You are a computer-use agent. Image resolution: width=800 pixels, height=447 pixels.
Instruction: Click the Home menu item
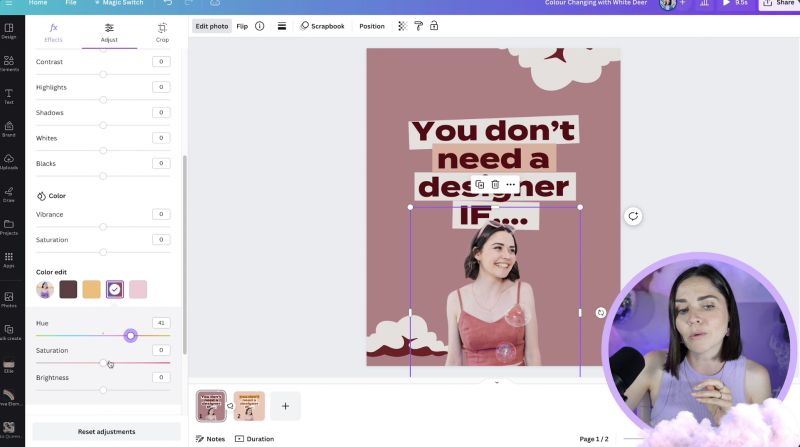click(38, 3)
